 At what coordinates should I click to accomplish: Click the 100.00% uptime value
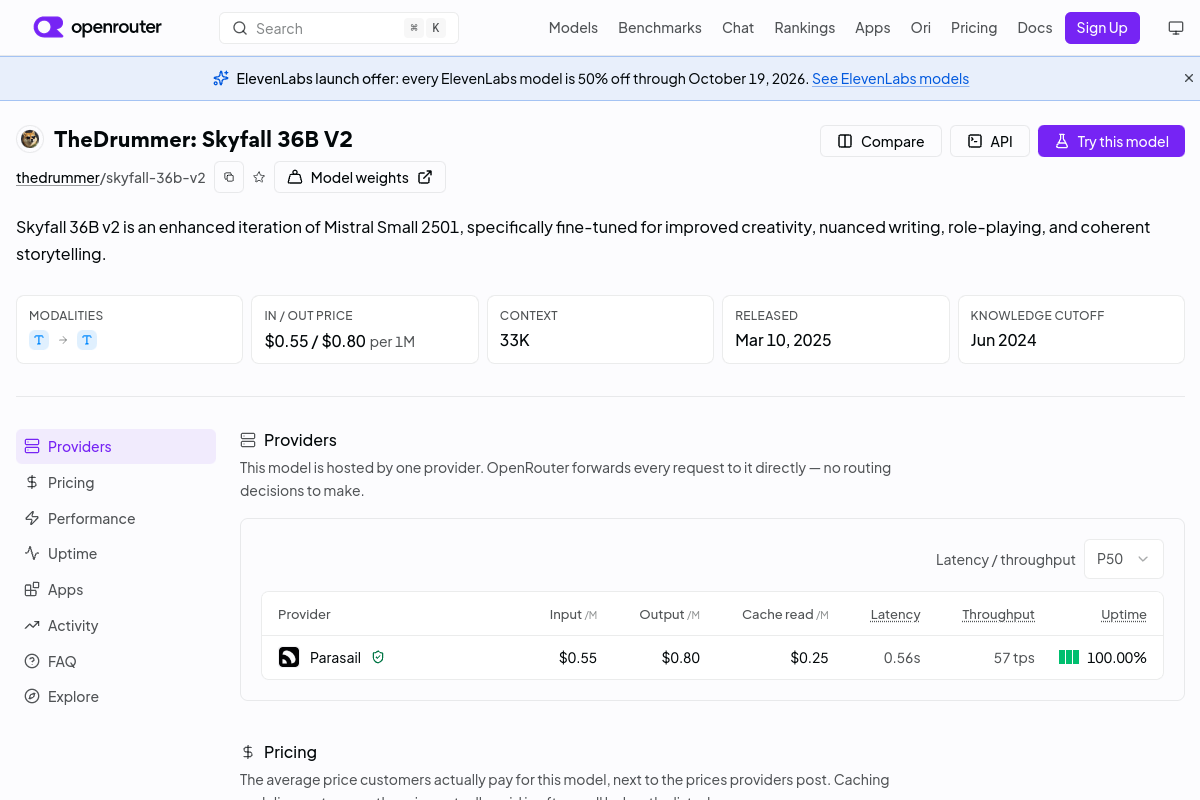pyautogui.click(x=1117, y=658)
